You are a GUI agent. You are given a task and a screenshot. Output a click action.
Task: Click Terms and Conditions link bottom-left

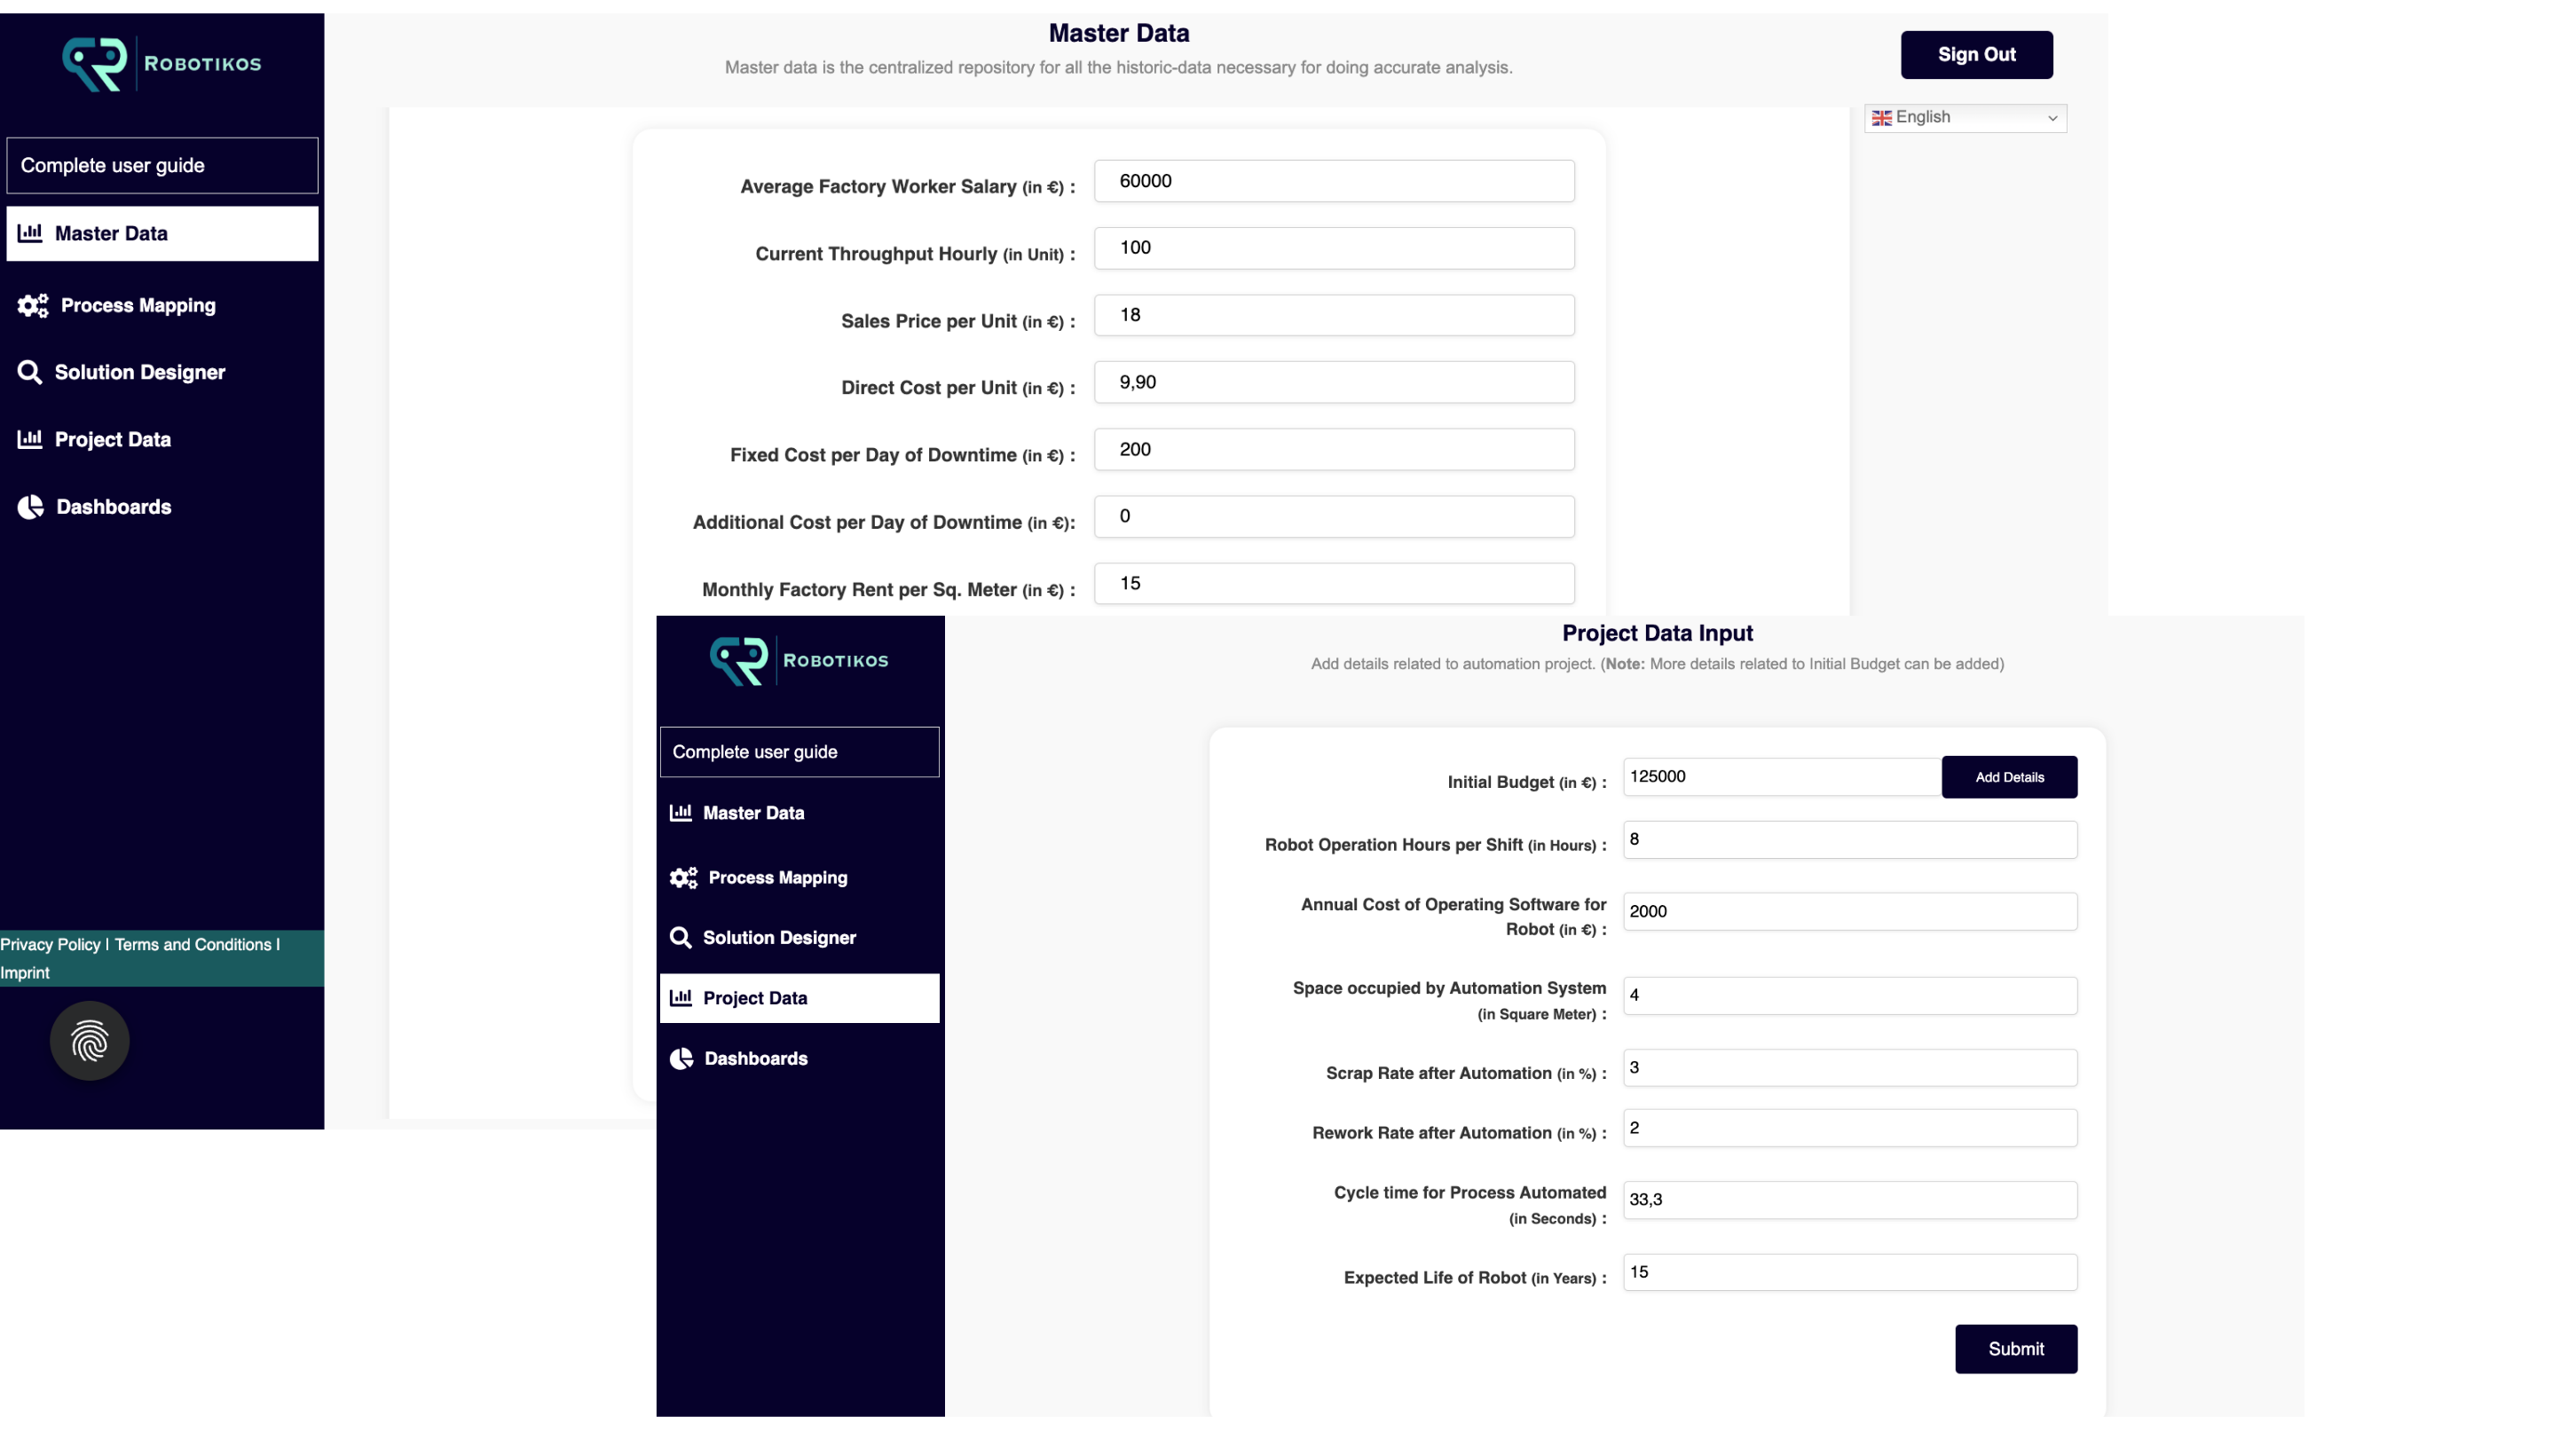[191, 944]
